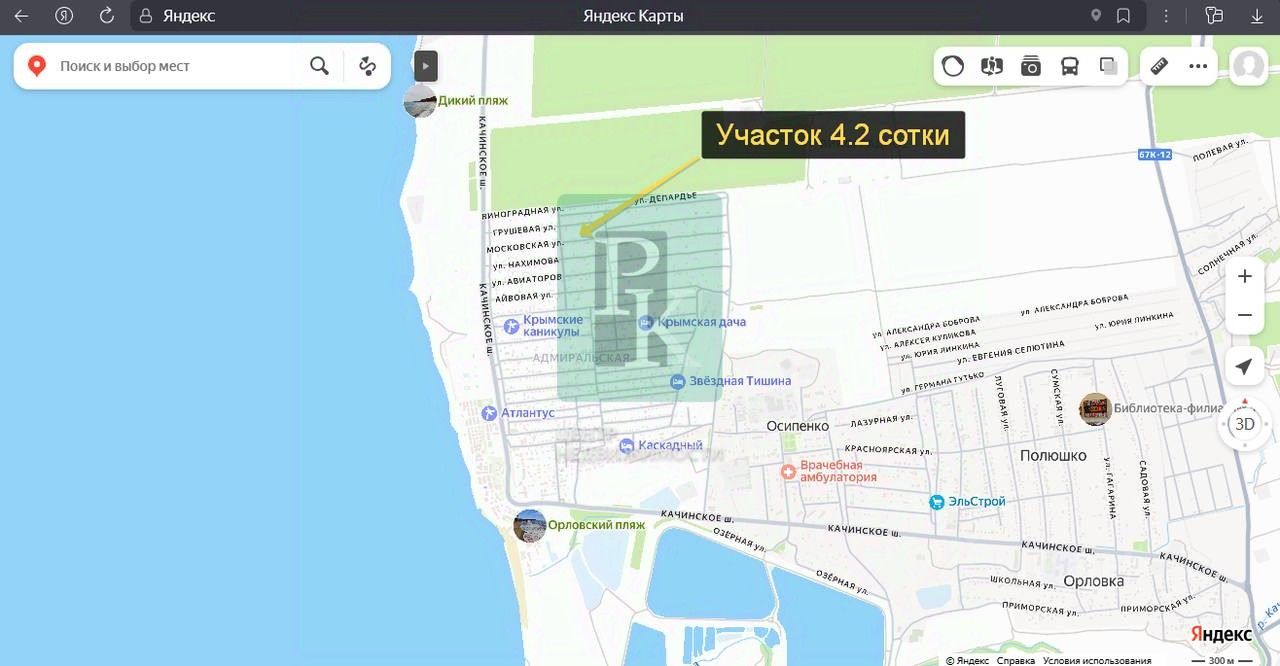Screen dimensions: 1280x666
Task: Click the ул. Нахимова street label
Action: 526,262
